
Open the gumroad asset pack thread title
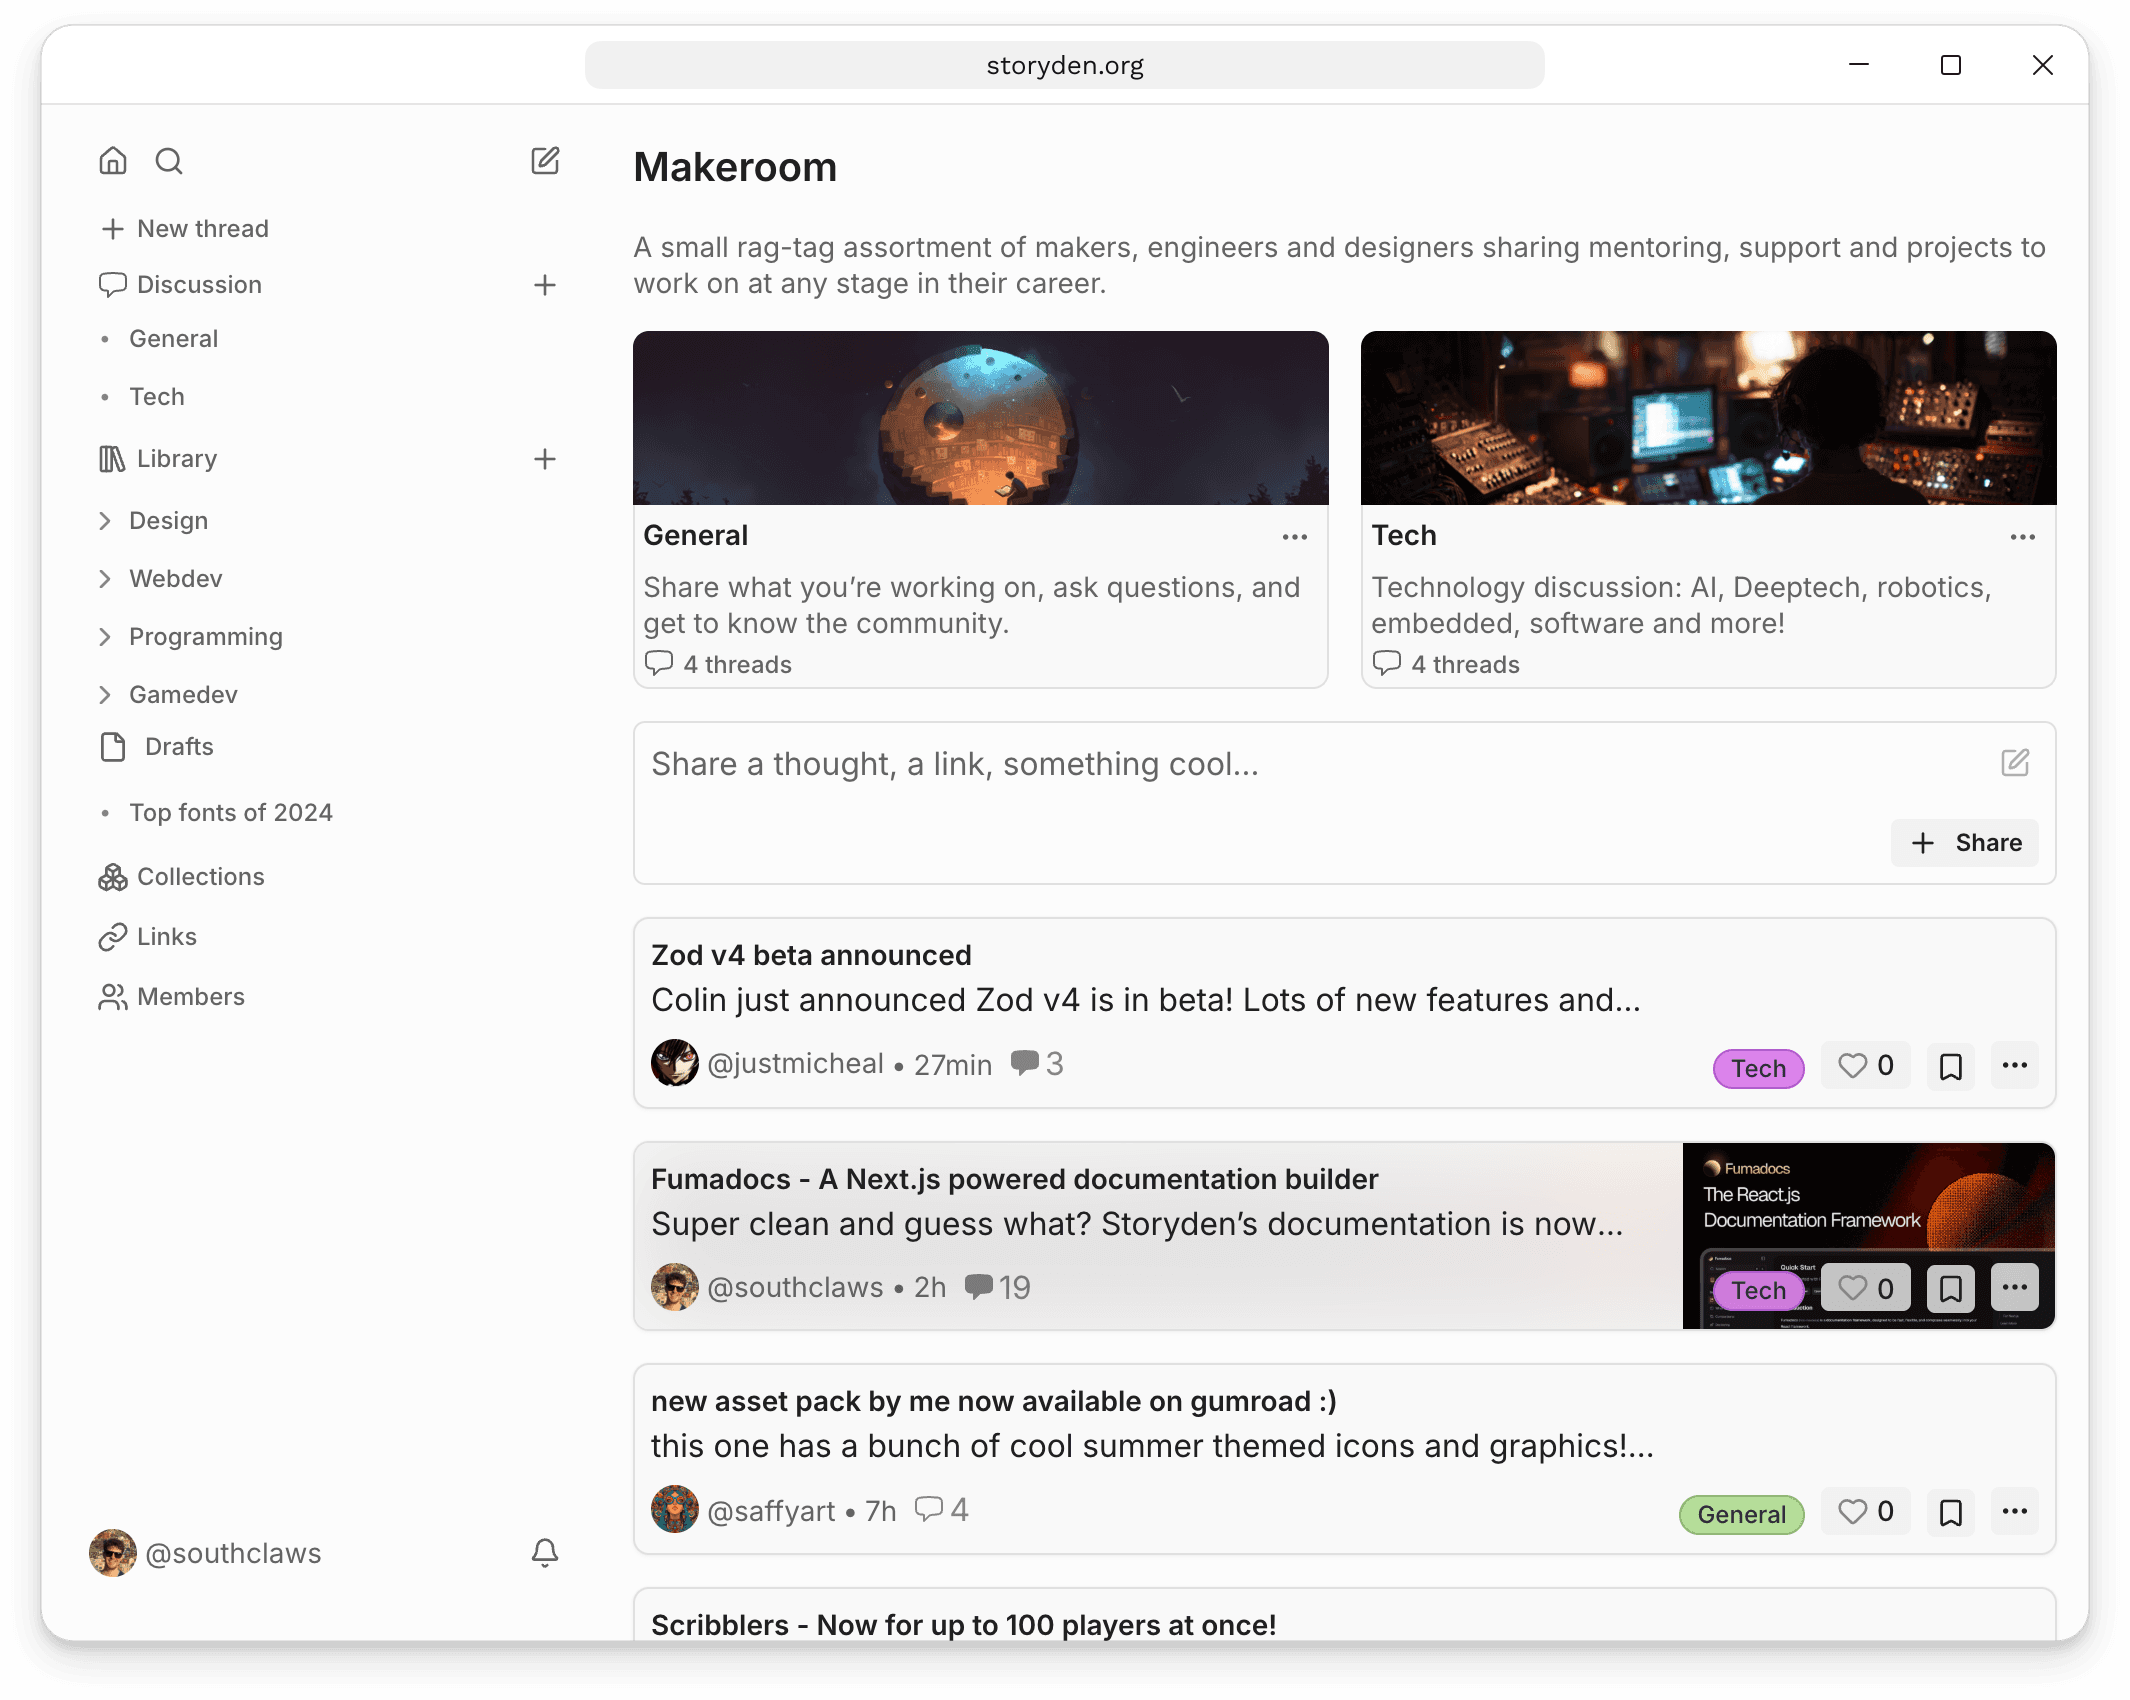(994, 1401)
